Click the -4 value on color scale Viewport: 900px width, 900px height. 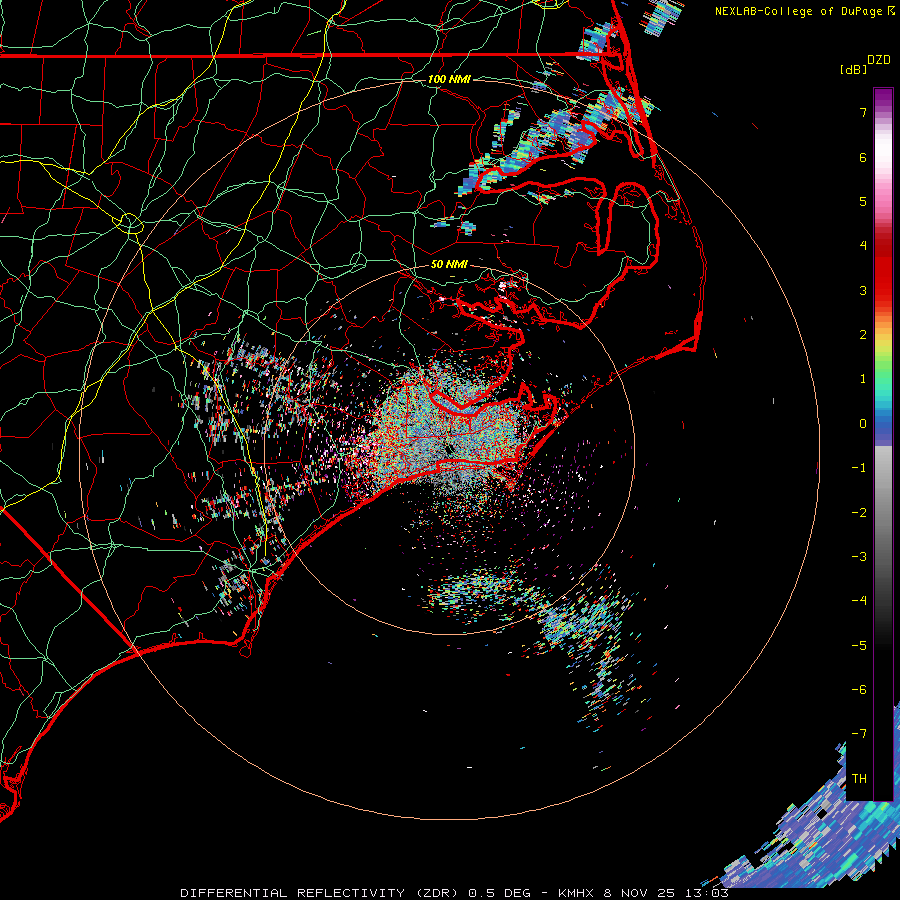859,601
